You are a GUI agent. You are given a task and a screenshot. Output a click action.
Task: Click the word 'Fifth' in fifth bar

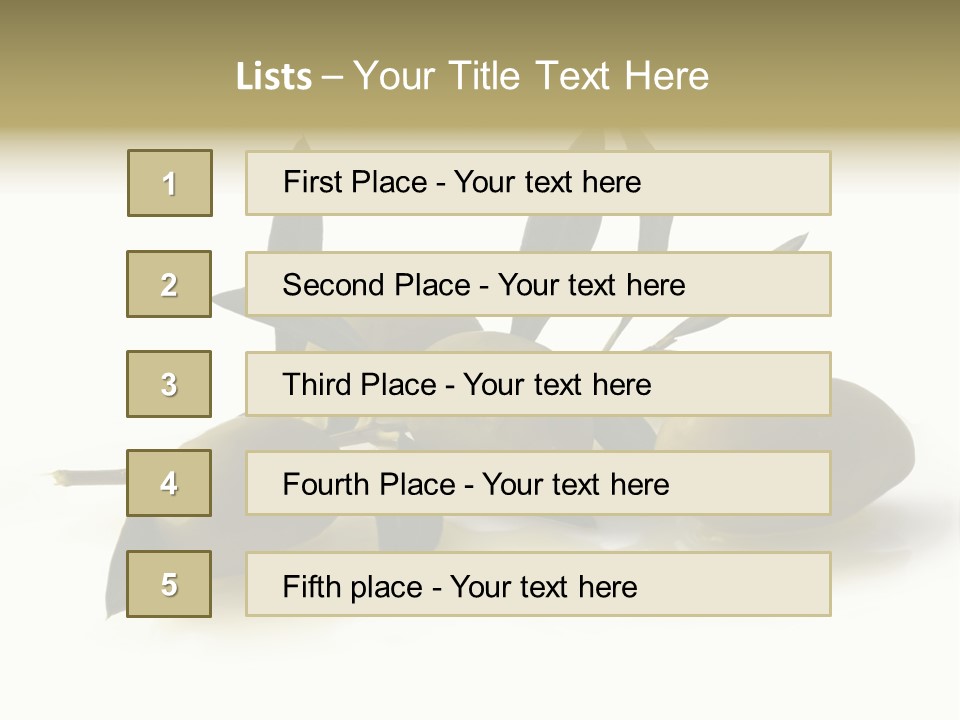point(313,586)
